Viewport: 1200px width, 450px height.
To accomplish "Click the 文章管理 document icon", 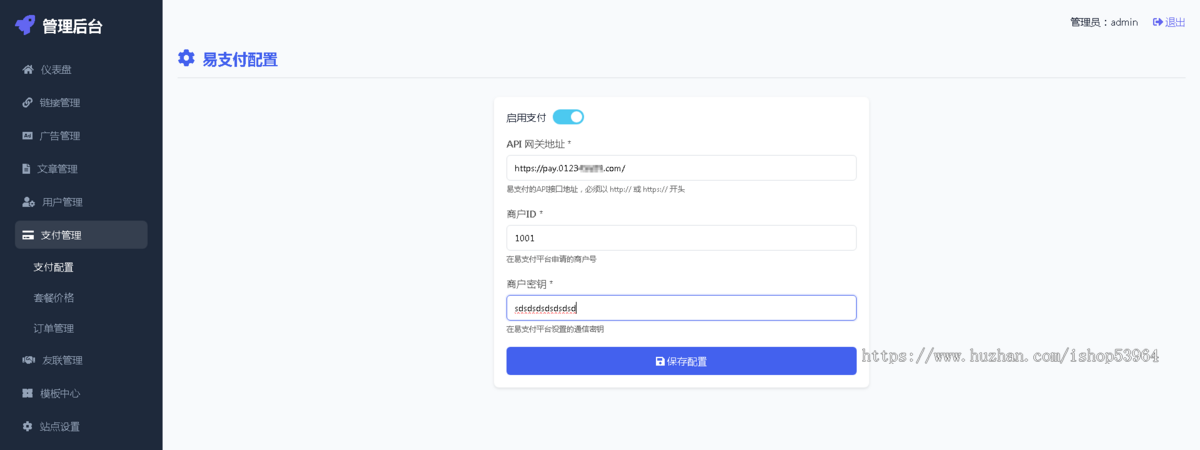I will (27, 169).
